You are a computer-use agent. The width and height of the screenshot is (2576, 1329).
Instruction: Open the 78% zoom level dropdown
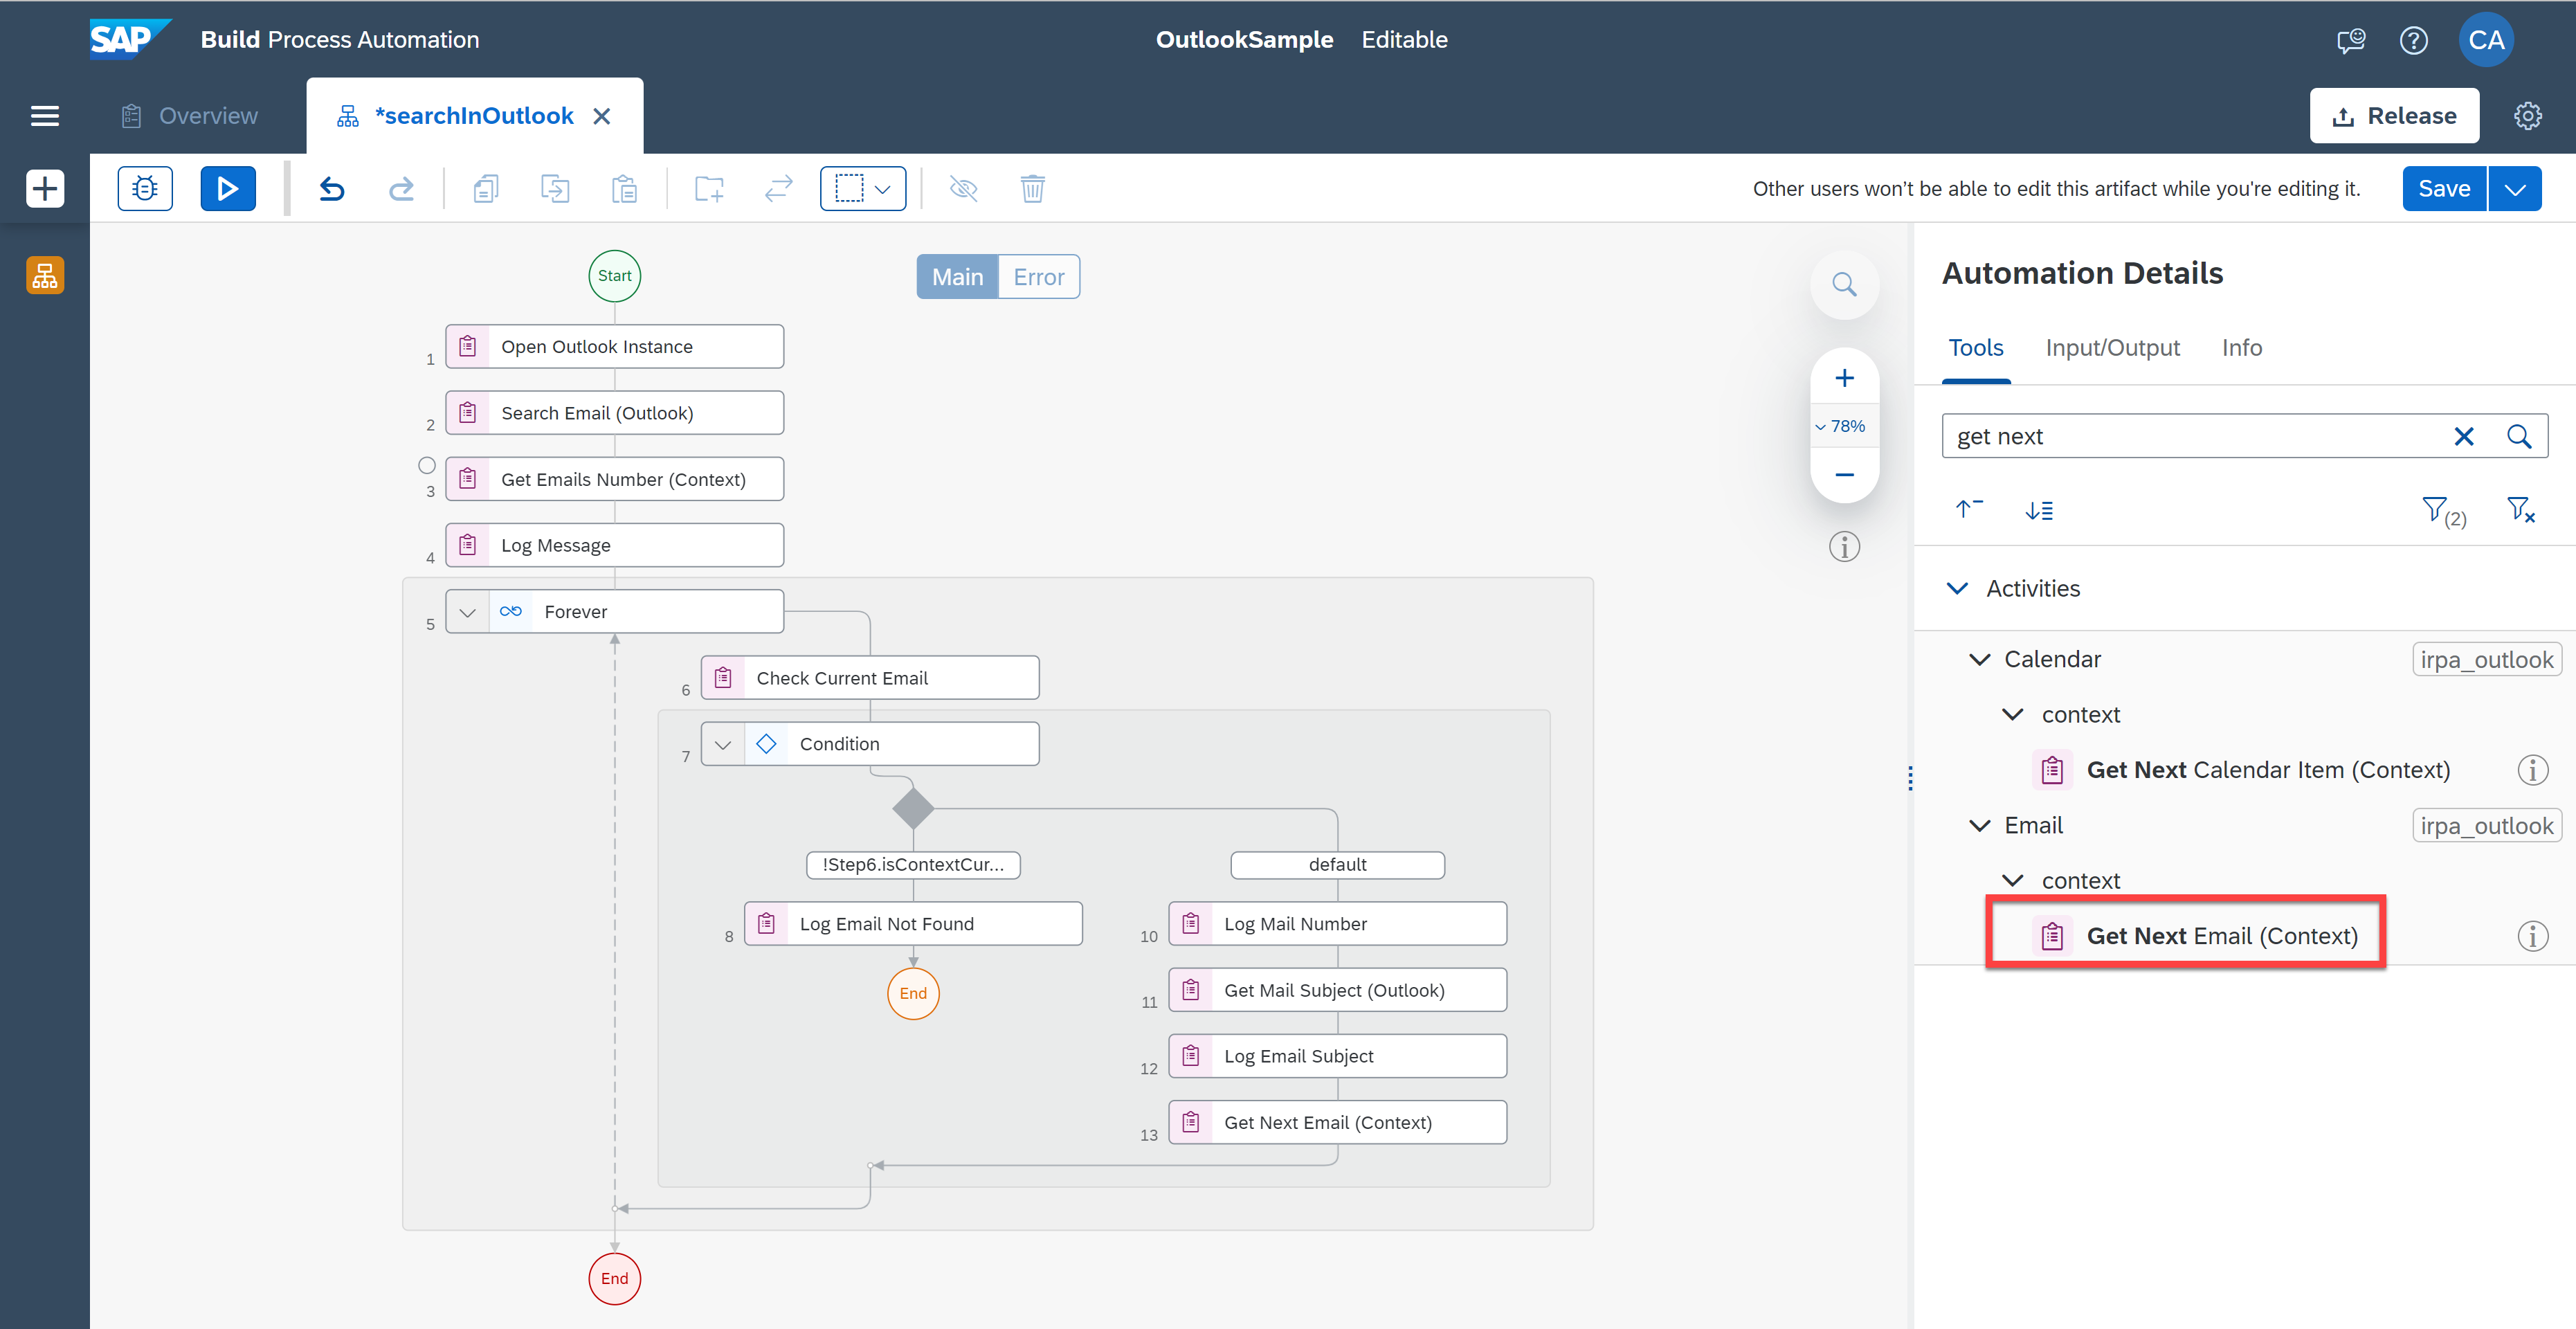[x=1840, y=426]
